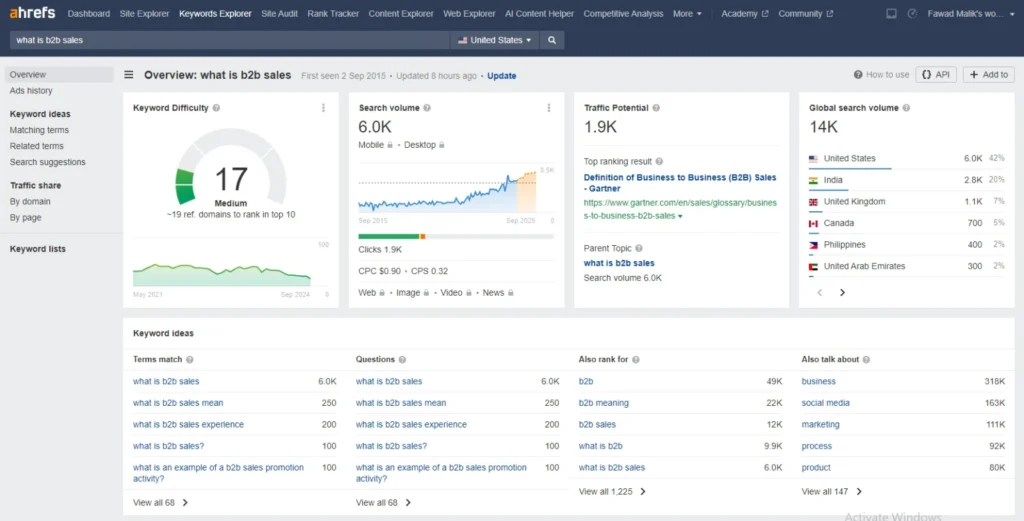Screen dimensions: 1024x521
Task: Open Competitive Analysis
Action: pos(623,13)
